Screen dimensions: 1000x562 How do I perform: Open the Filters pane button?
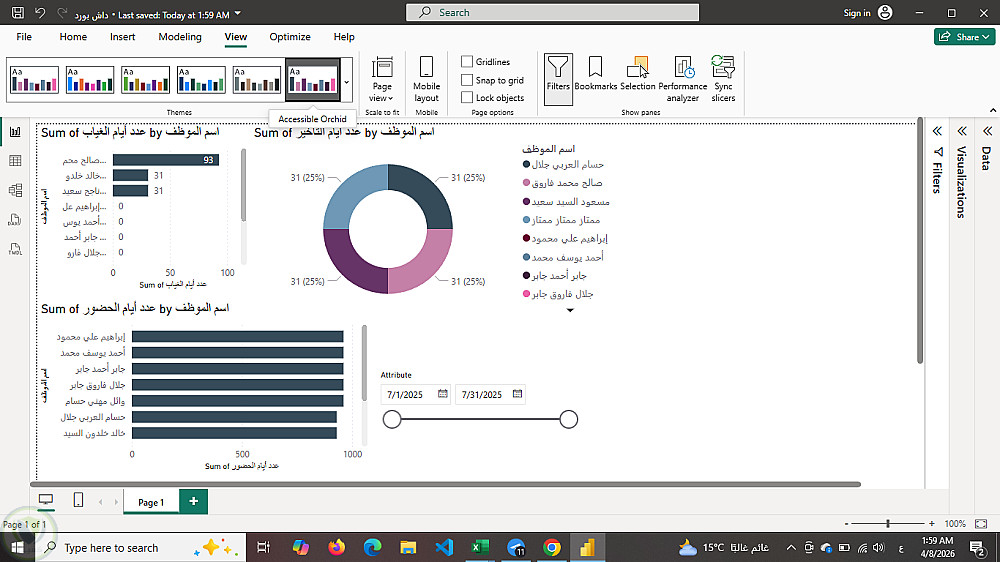(558, 79)
